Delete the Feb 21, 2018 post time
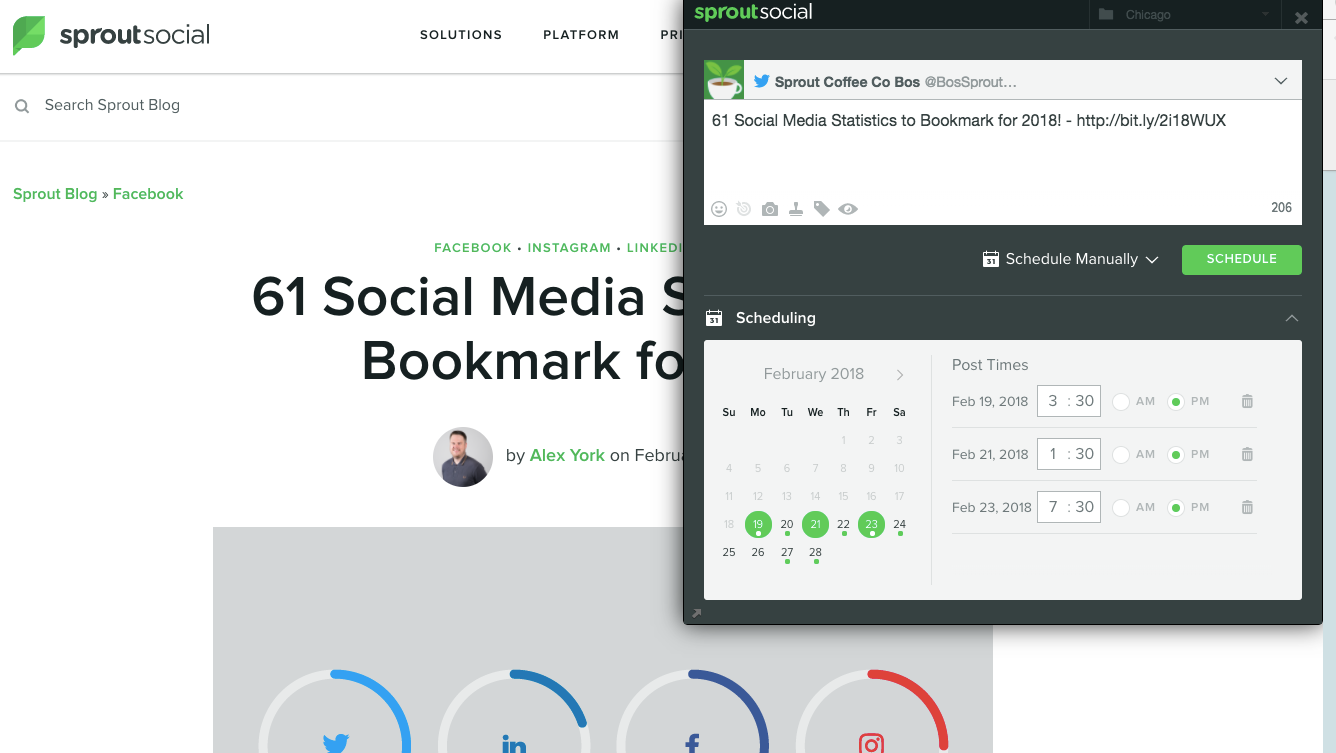The width and height of the screenshot is (1336, 753). [x=1247, y=454]
